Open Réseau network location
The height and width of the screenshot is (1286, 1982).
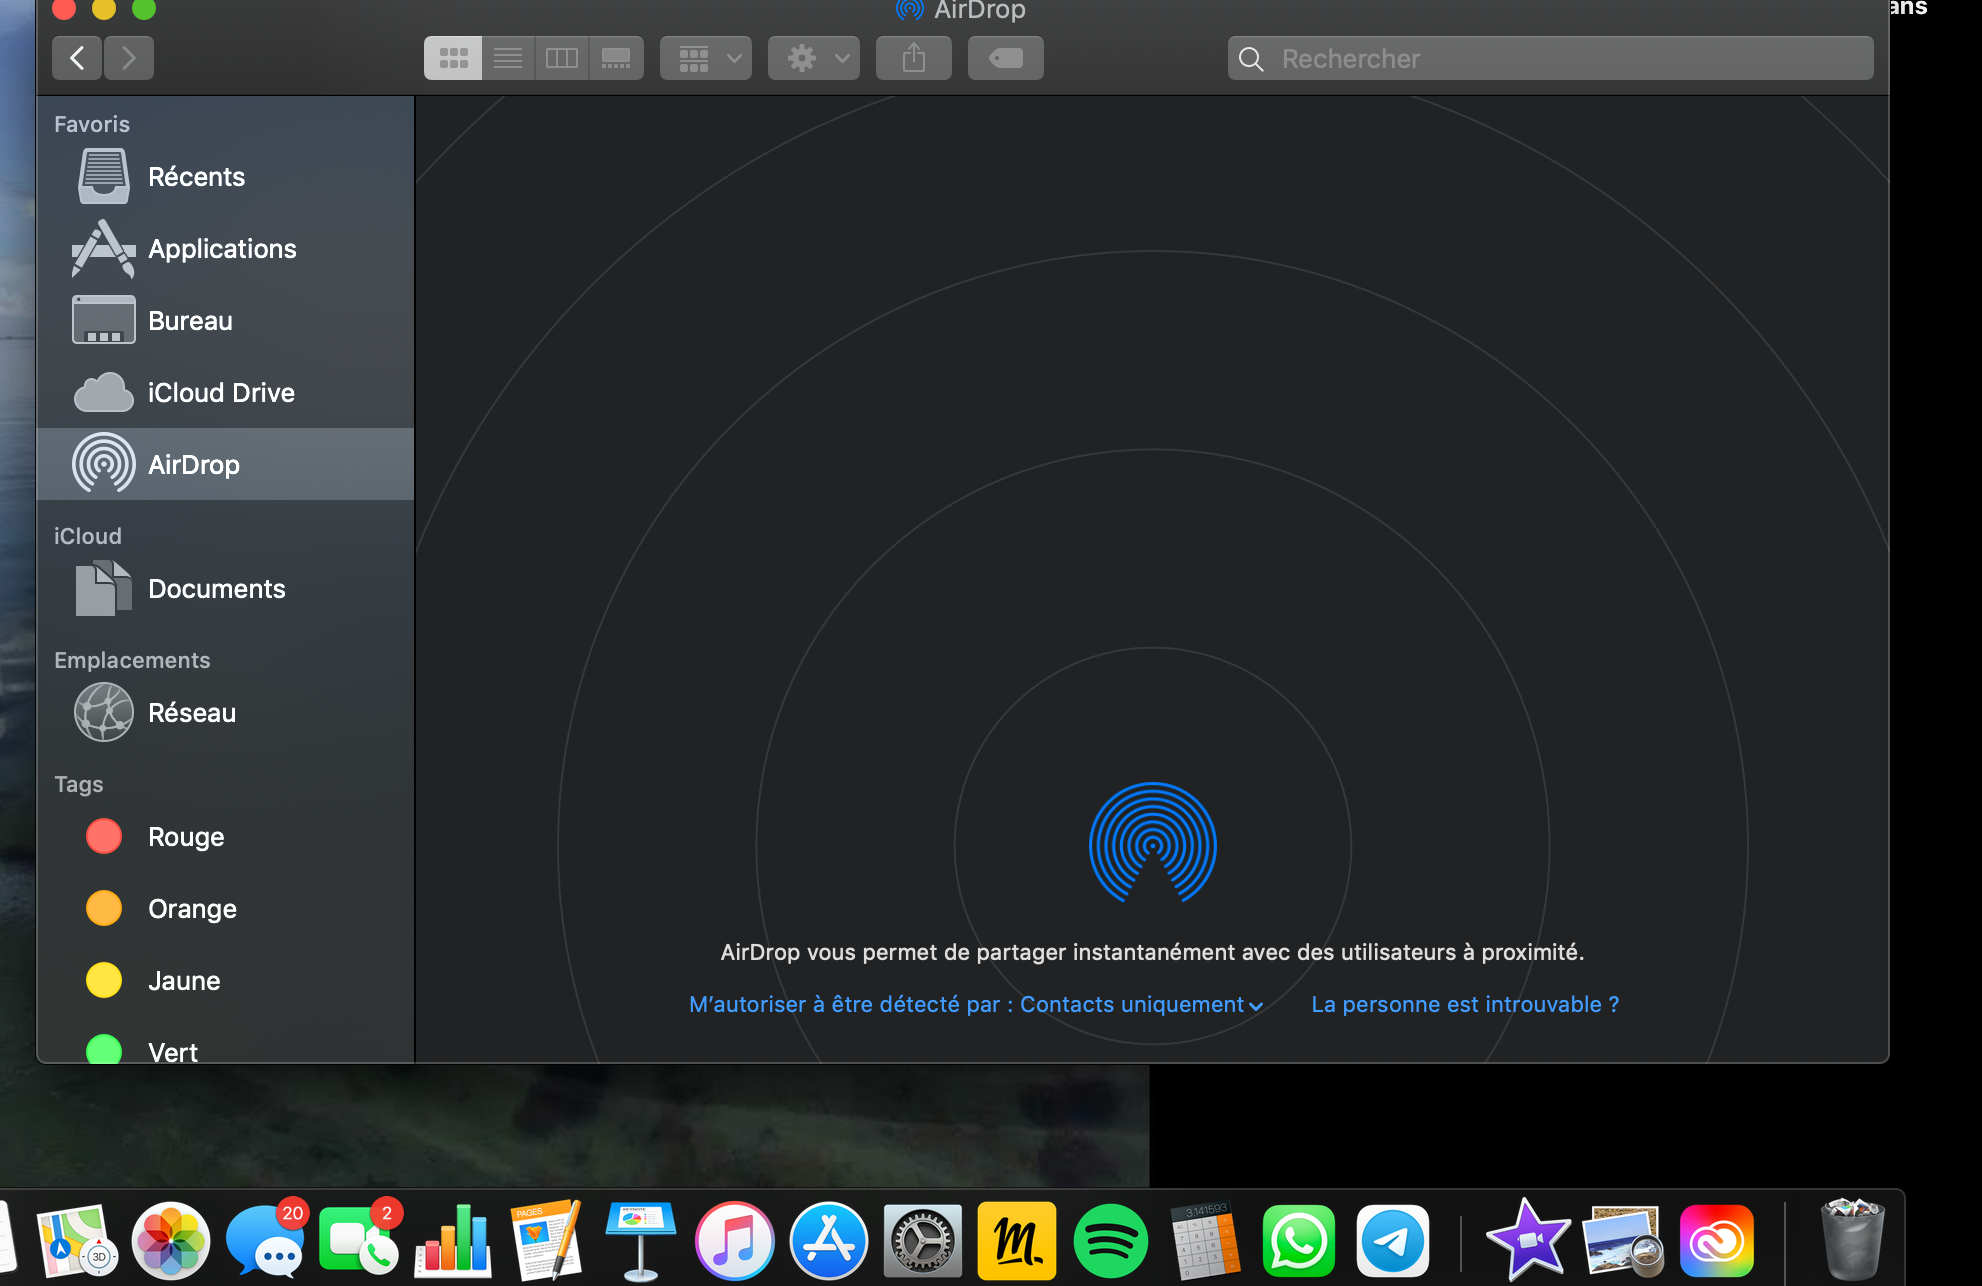click(192, 713)
